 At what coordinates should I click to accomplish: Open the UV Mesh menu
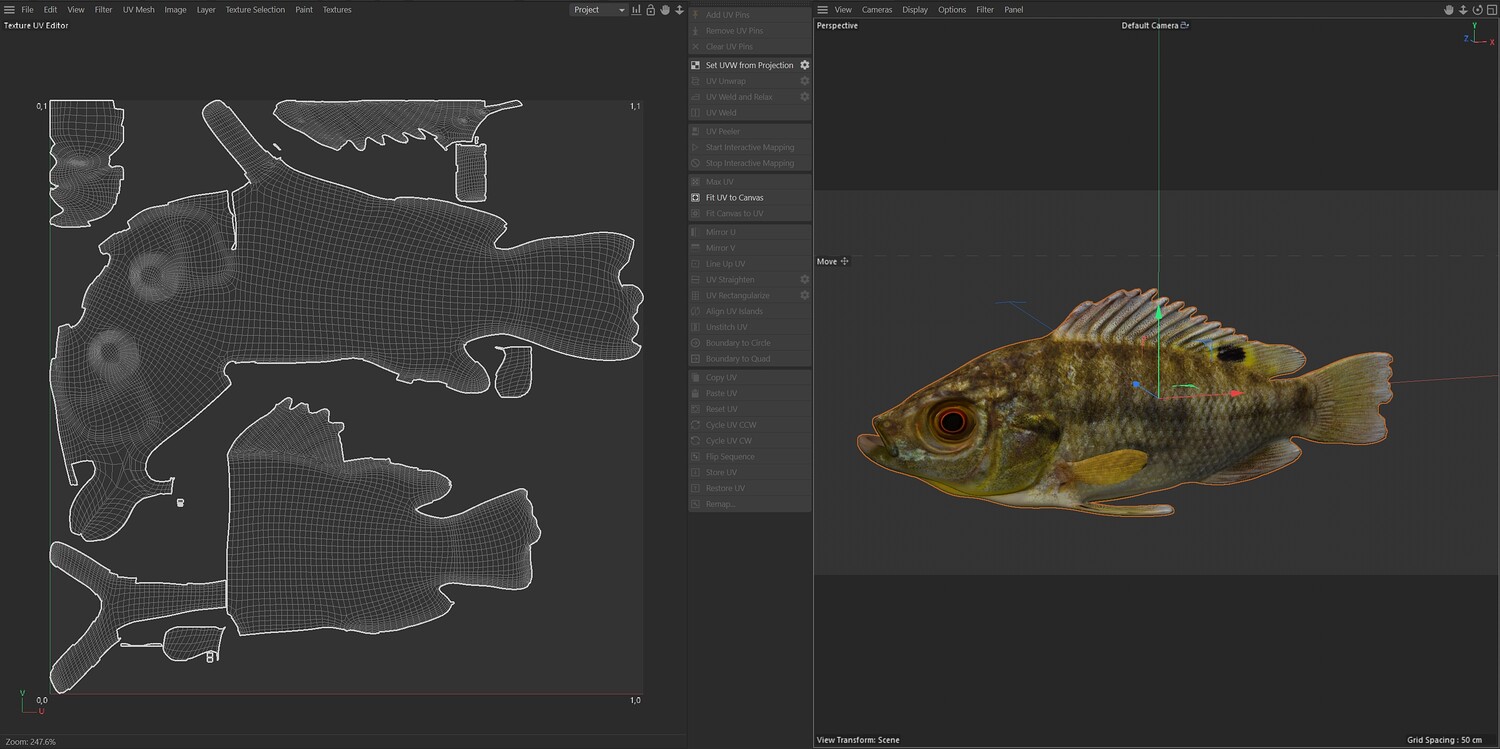coord(139,10)
